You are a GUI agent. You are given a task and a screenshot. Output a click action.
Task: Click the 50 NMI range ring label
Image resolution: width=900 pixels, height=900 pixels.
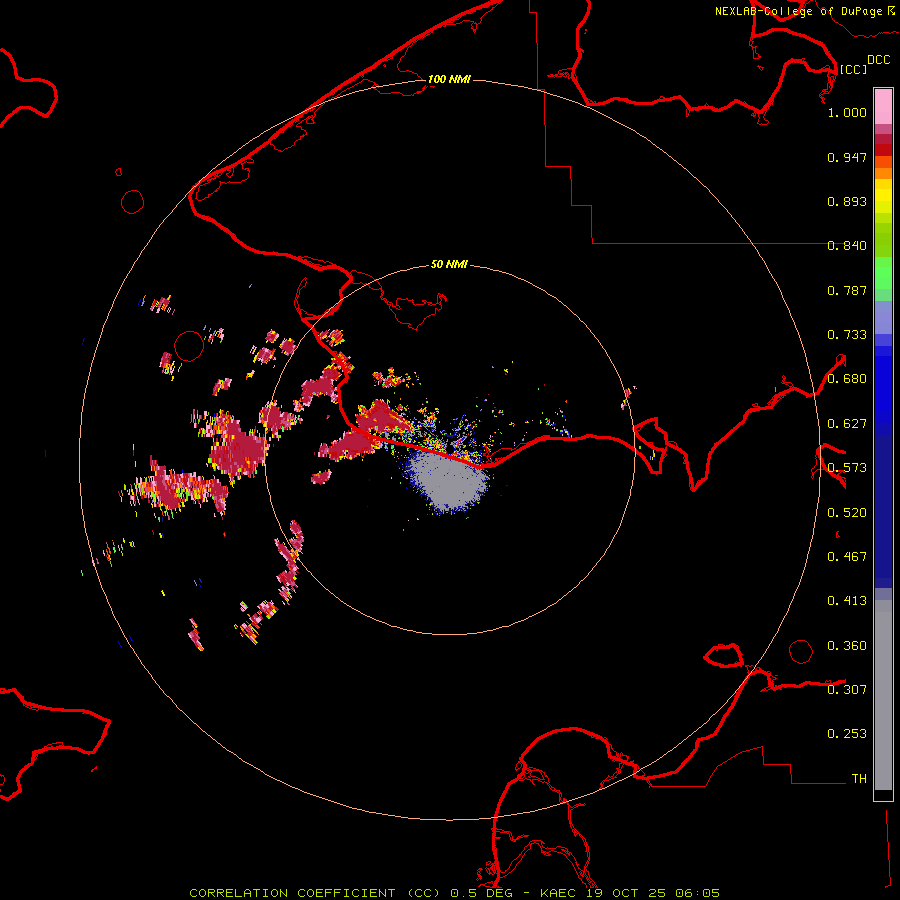[449, 264]
